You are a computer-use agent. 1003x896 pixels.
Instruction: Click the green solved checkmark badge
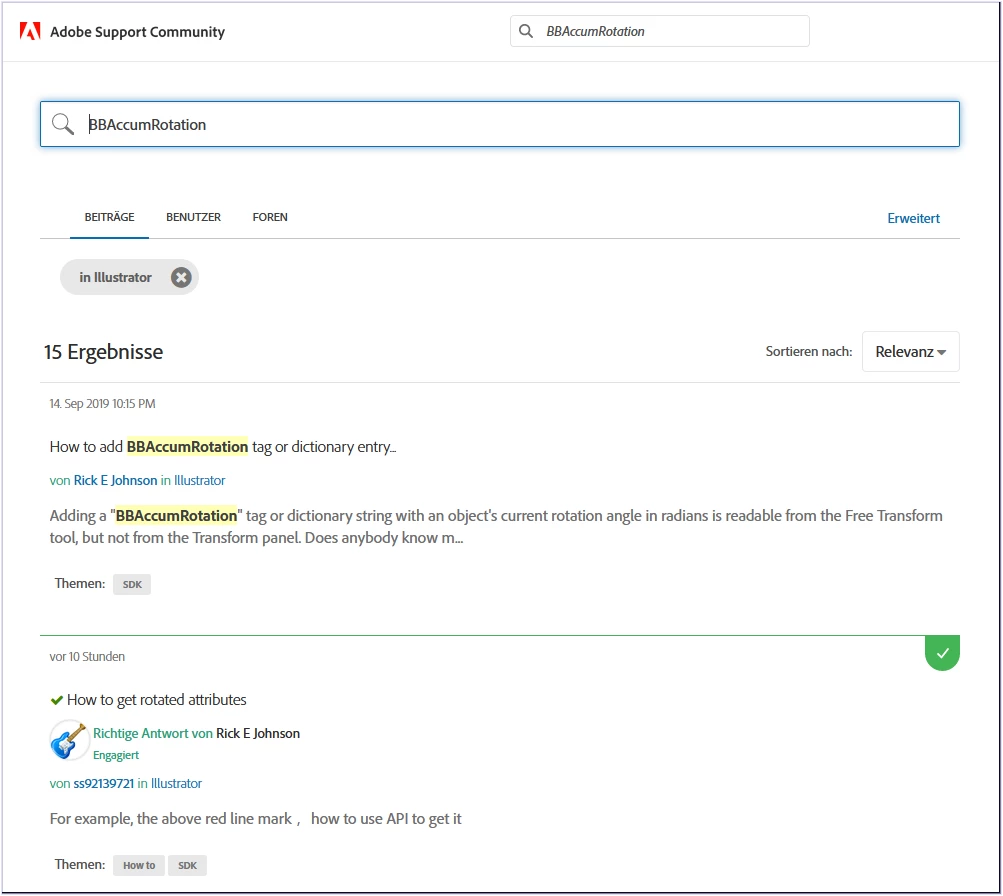[942, 653]
